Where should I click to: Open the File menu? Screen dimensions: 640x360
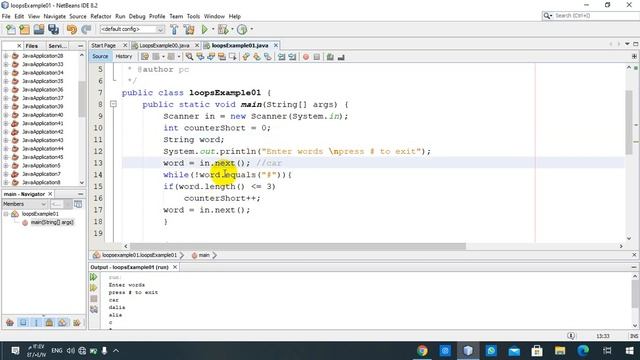[6, 16]
